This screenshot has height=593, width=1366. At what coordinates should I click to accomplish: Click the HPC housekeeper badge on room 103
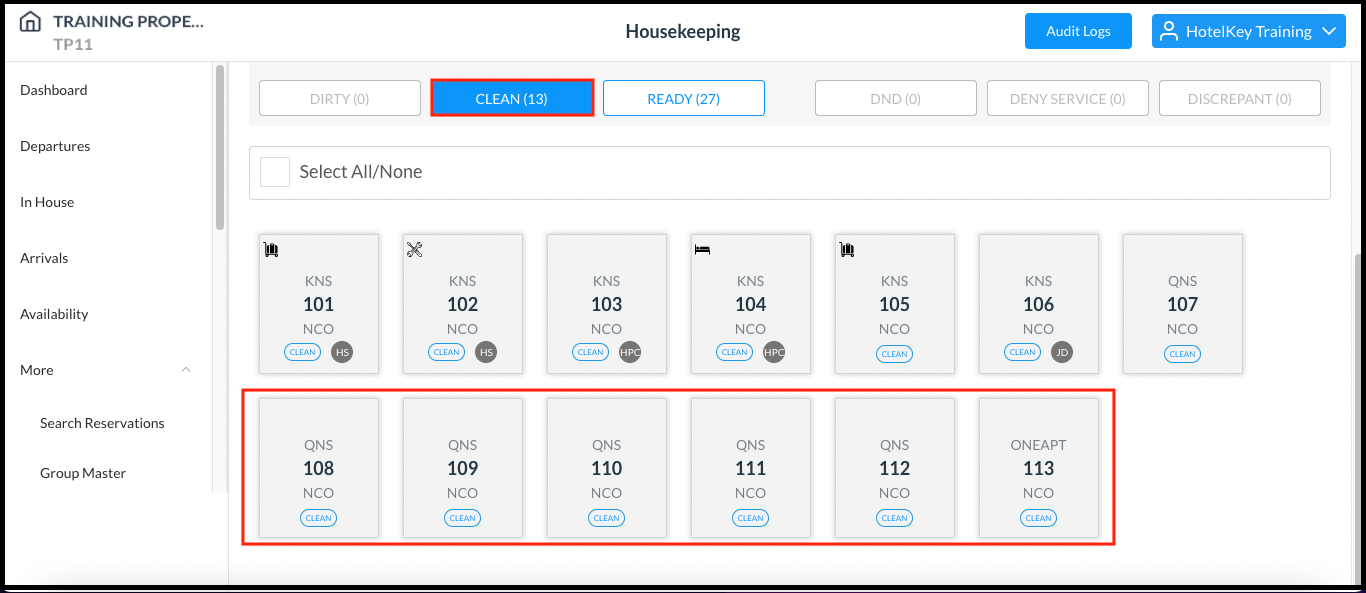(630, 352)
